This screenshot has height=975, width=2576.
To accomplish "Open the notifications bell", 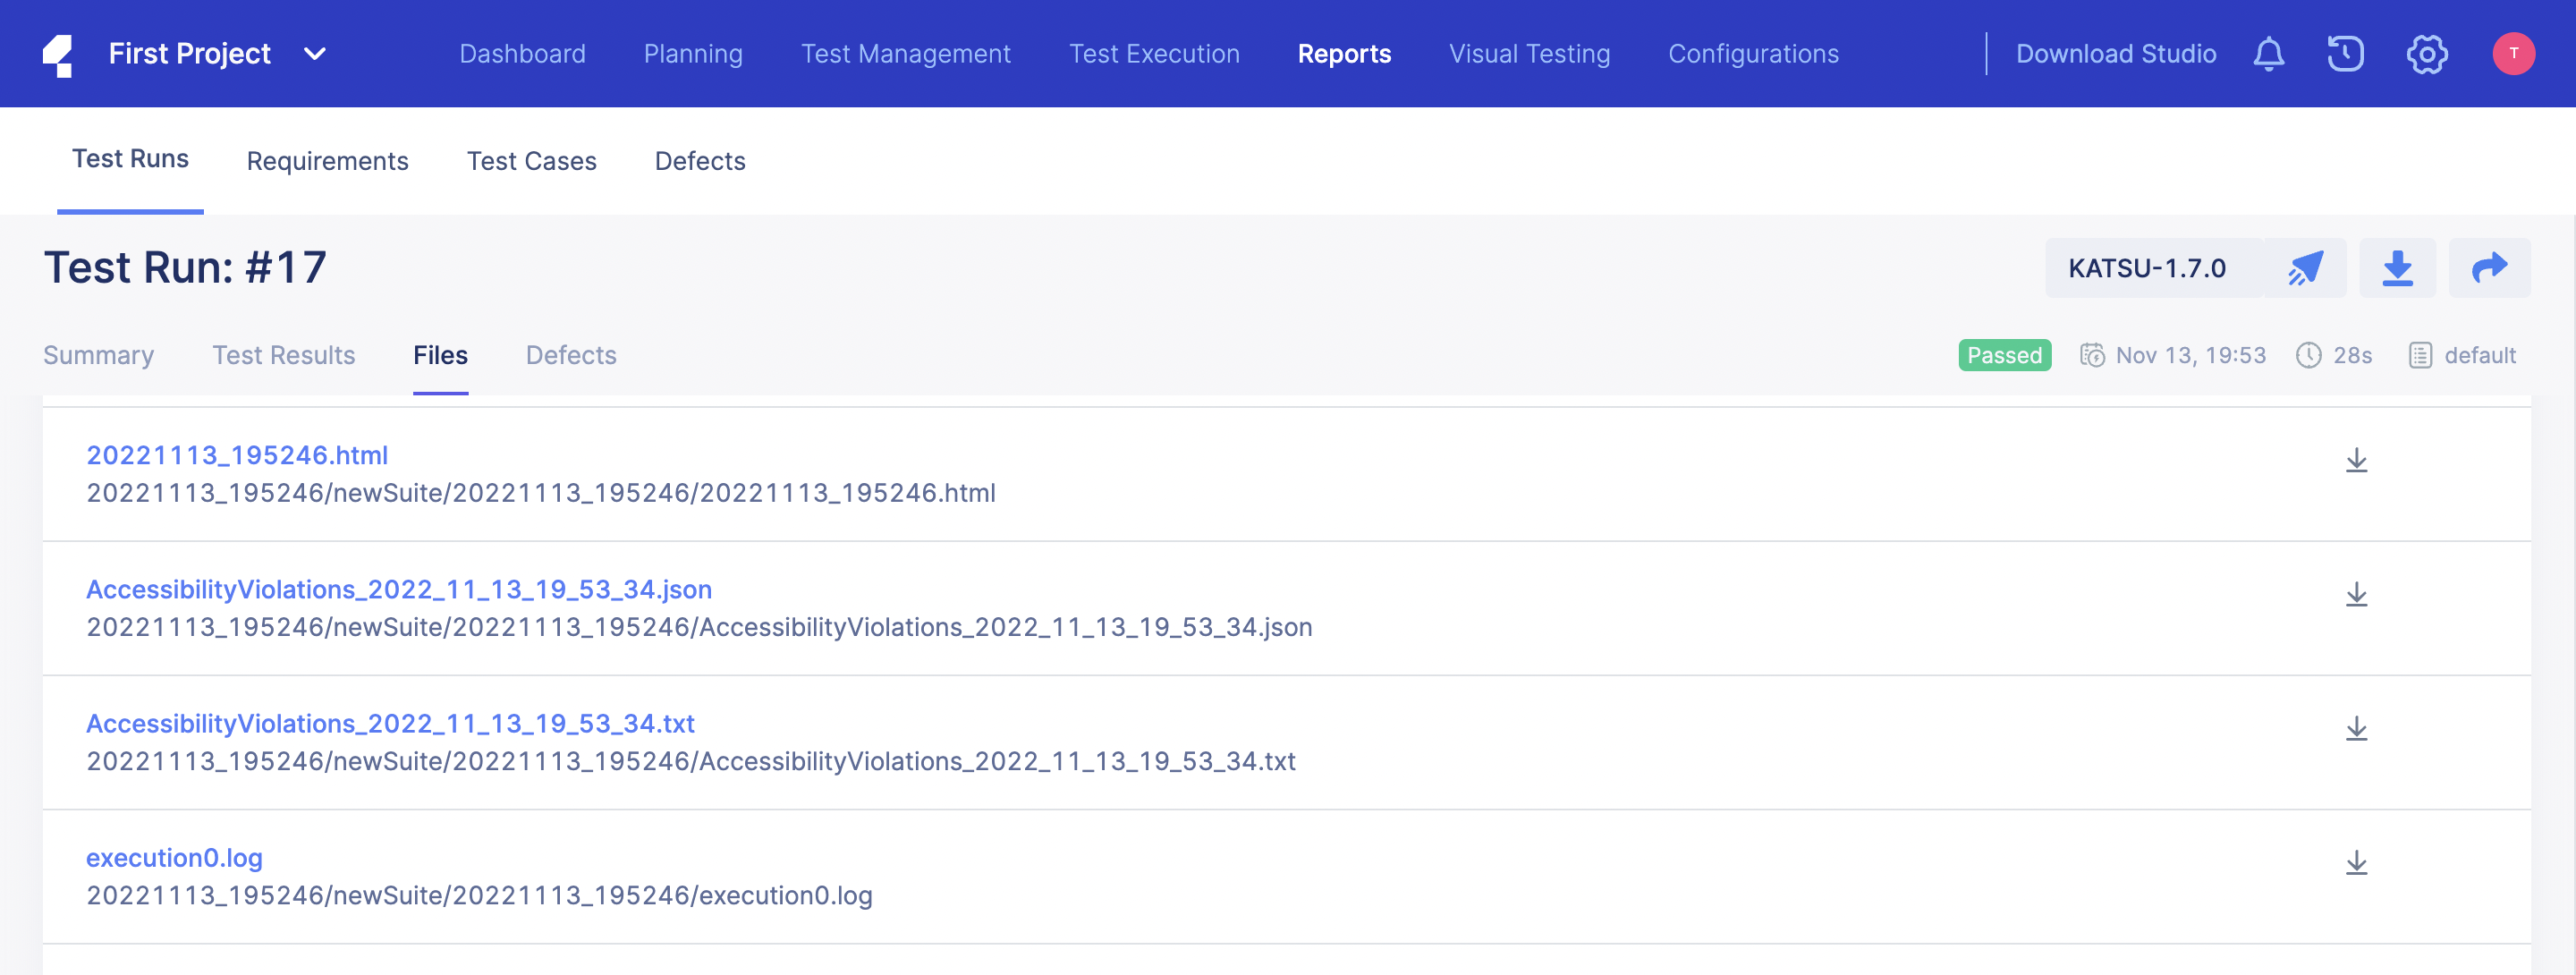I will click(x=2269, y=54).
